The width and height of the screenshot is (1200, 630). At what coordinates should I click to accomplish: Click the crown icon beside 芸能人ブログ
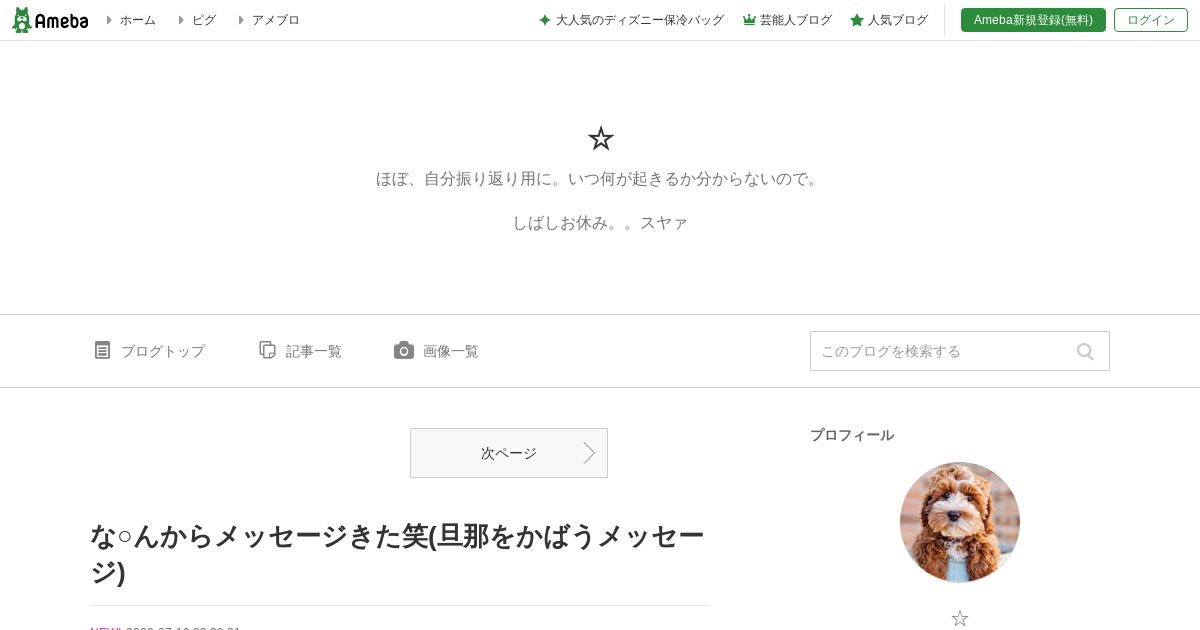pyautogui.click(x=749, y=20)
